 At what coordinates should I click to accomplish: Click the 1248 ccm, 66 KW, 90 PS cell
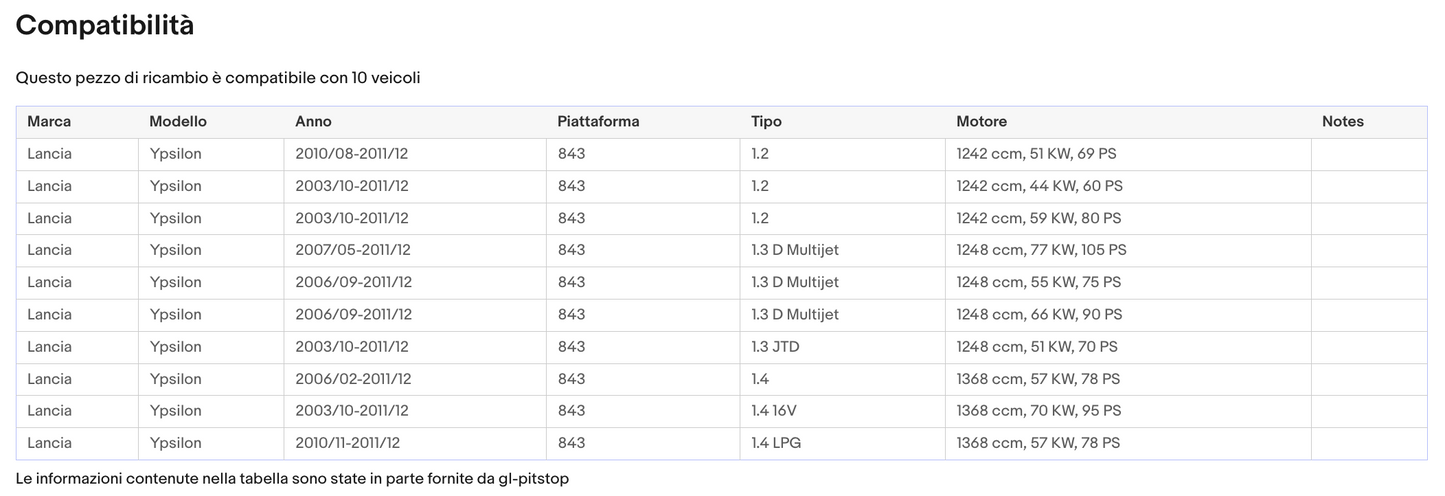[x=1039, y=314]
